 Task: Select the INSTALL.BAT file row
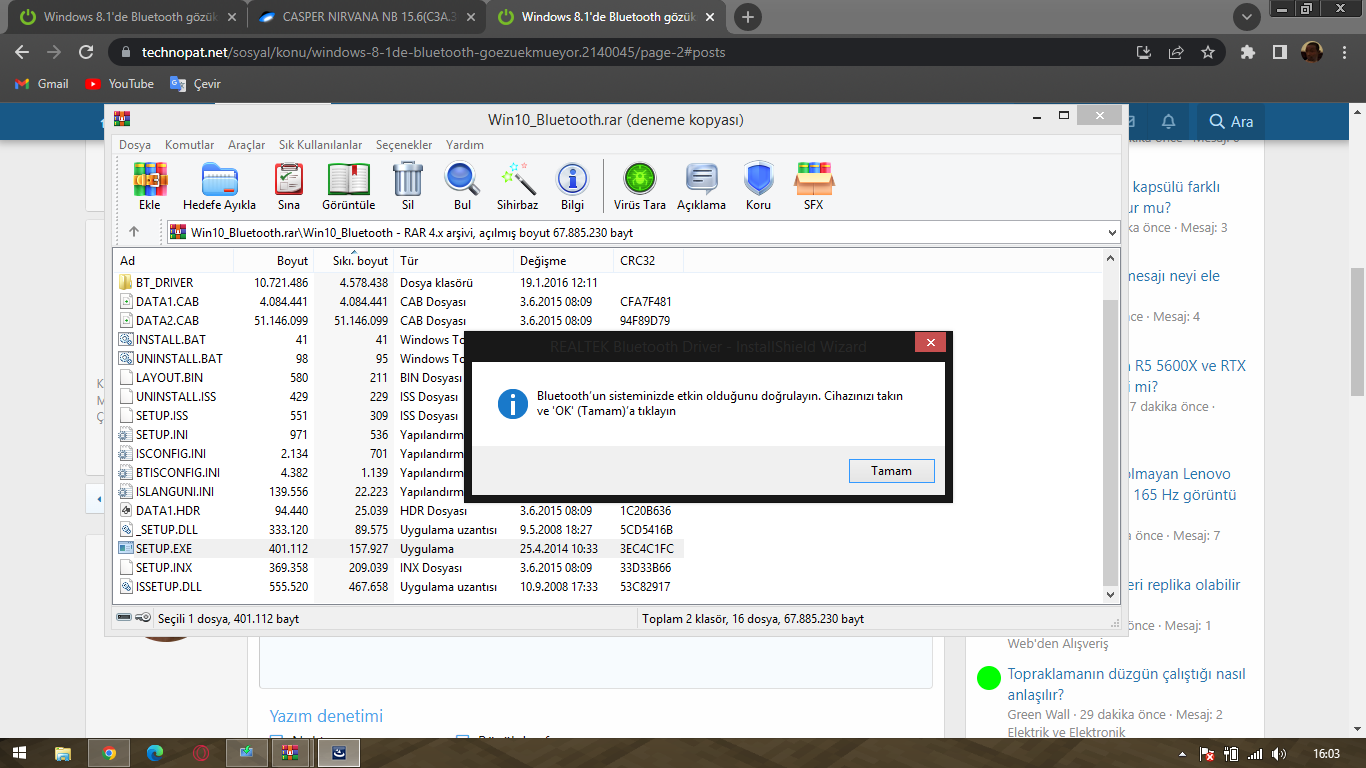point(400,340)
